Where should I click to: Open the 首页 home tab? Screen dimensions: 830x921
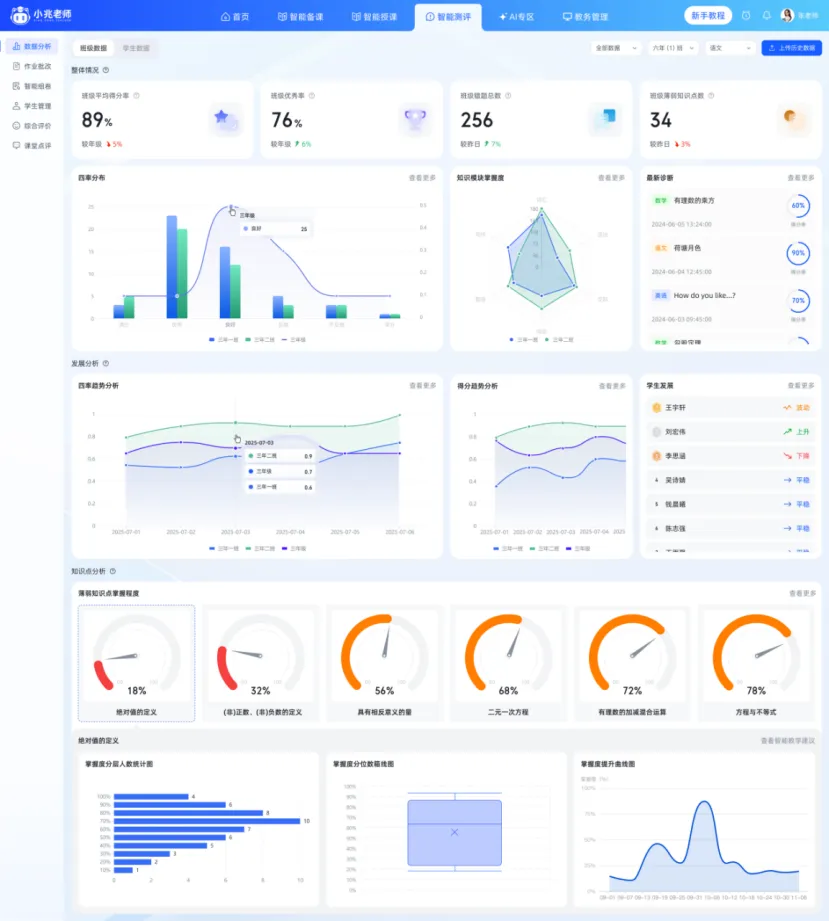pyautogui.click(x=235, y=17)
